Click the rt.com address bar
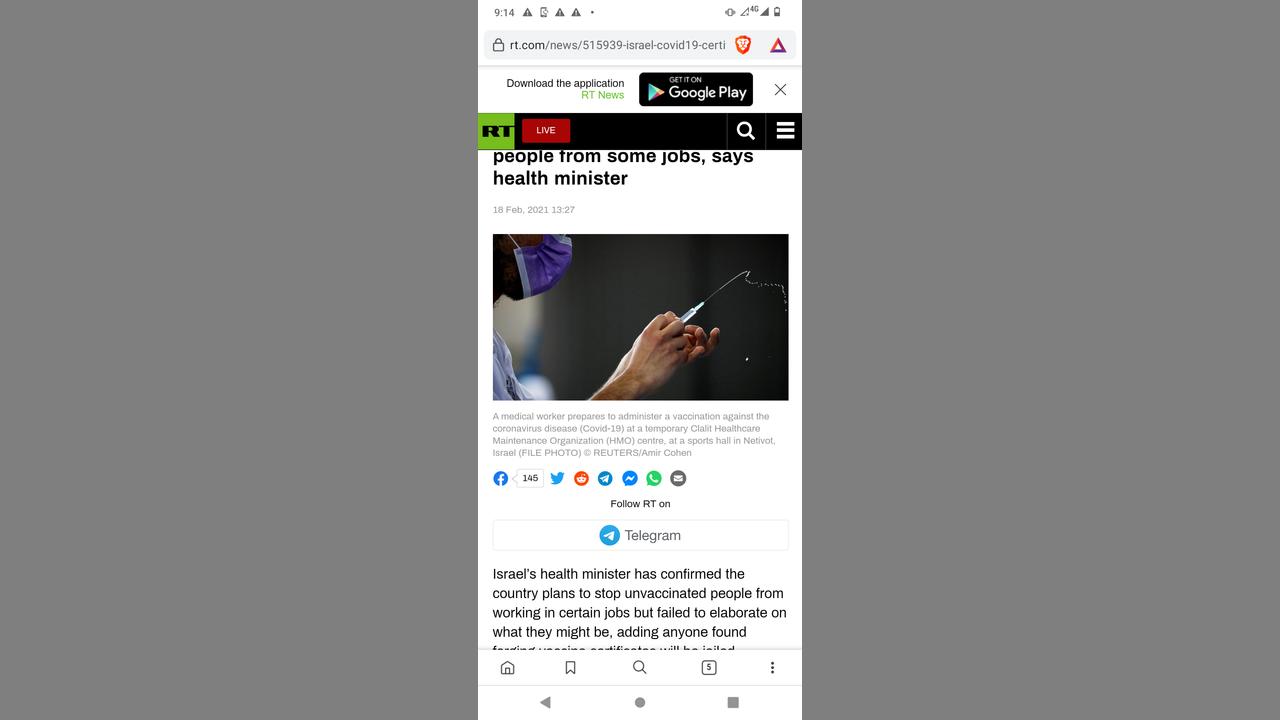1280x720 pixels. coord(617,45)
